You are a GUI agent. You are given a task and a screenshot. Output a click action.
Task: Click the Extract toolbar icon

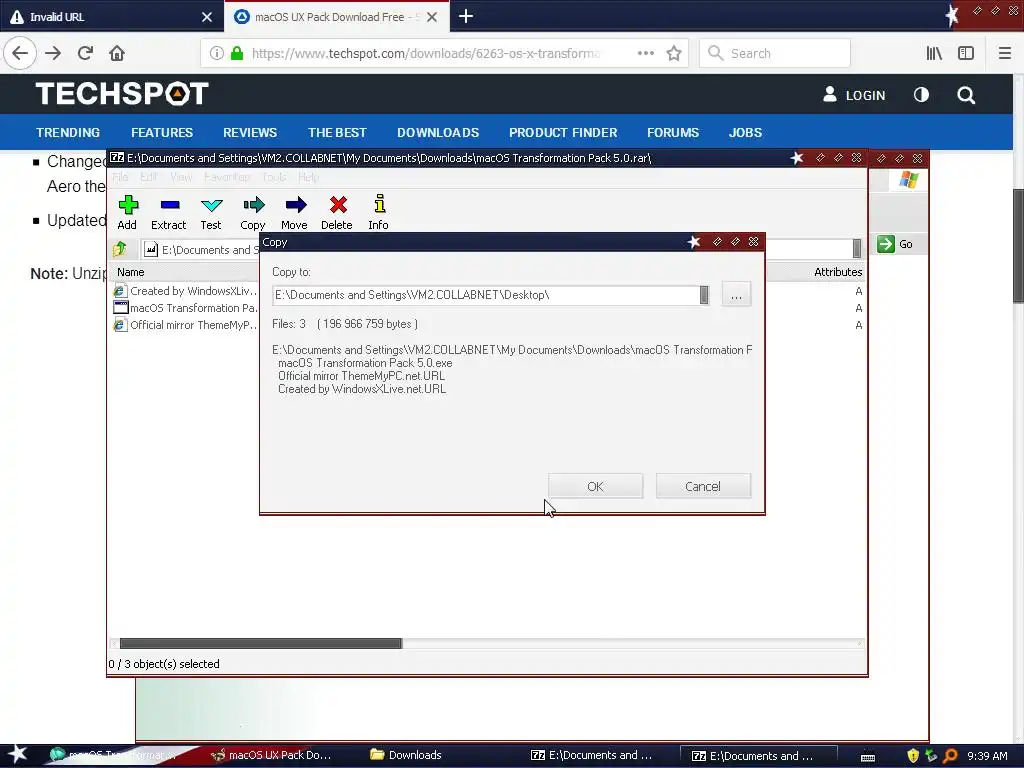pos(168,212)
